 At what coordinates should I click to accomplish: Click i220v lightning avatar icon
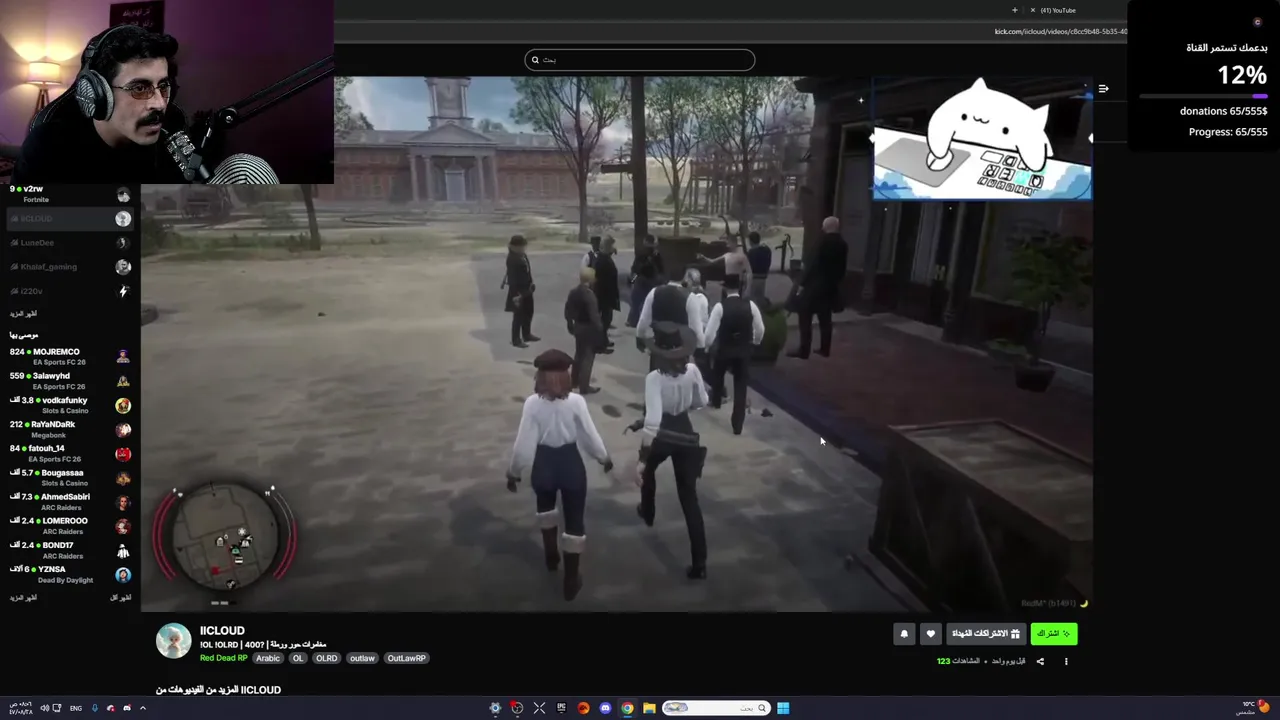tap(123, 291)
